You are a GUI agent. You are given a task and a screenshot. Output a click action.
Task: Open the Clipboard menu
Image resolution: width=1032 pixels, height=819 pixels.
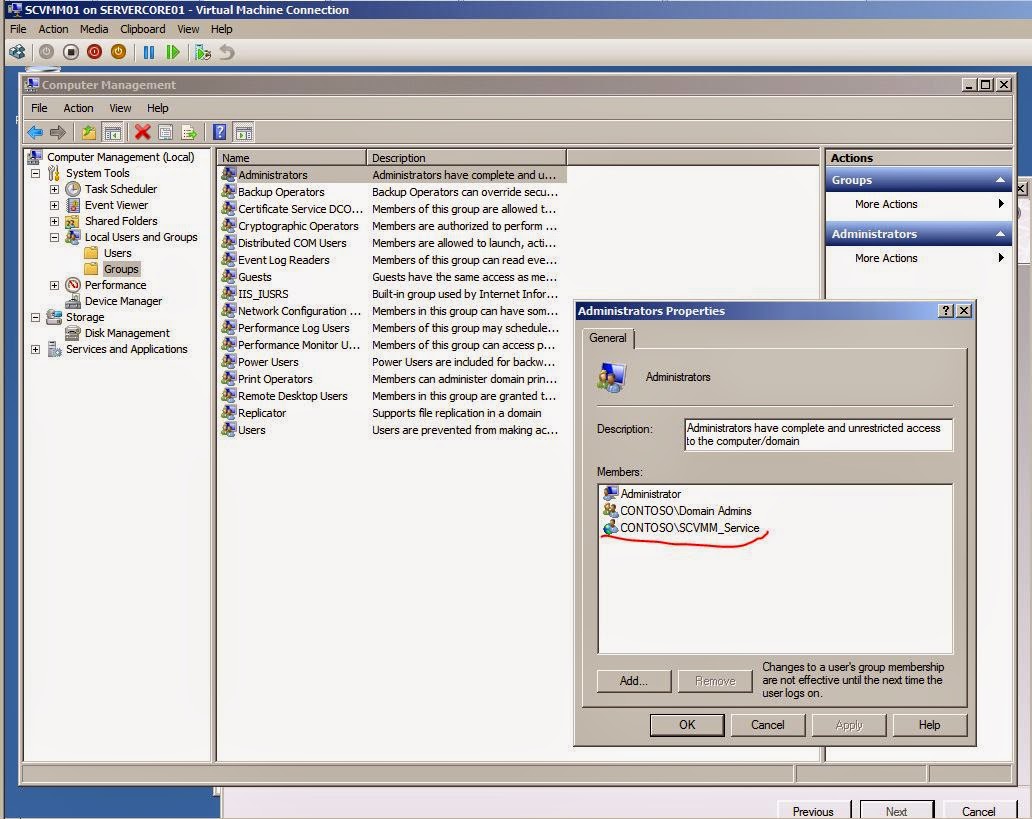[x=143, y=29]
